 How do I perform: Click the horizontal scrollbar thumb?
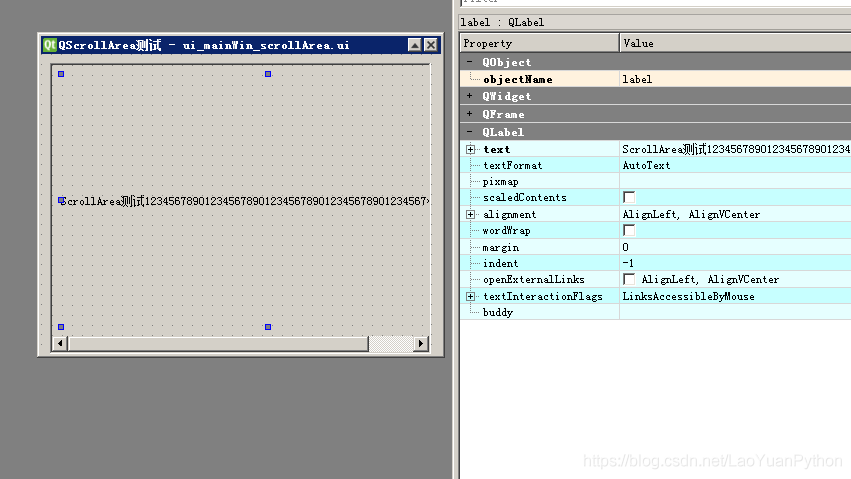(218, 343)
